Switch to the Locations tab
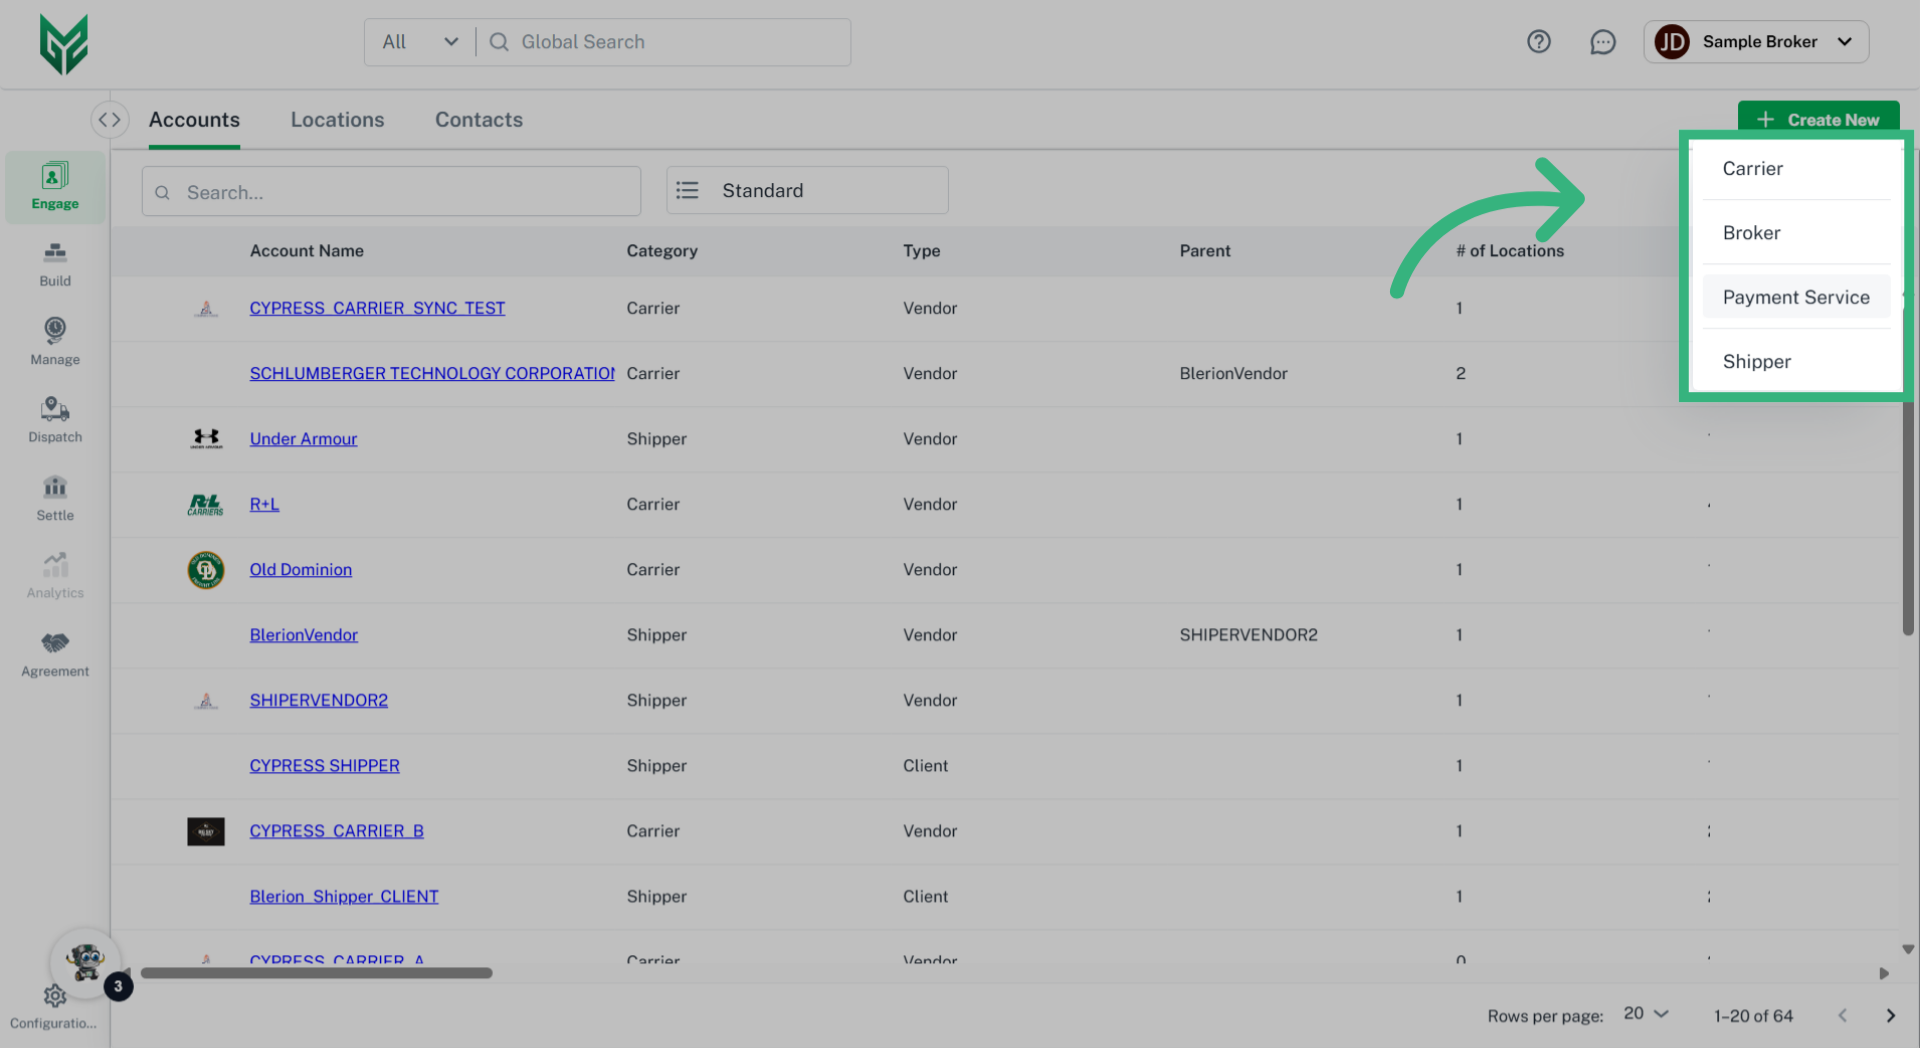 click(x=337, y=120)
